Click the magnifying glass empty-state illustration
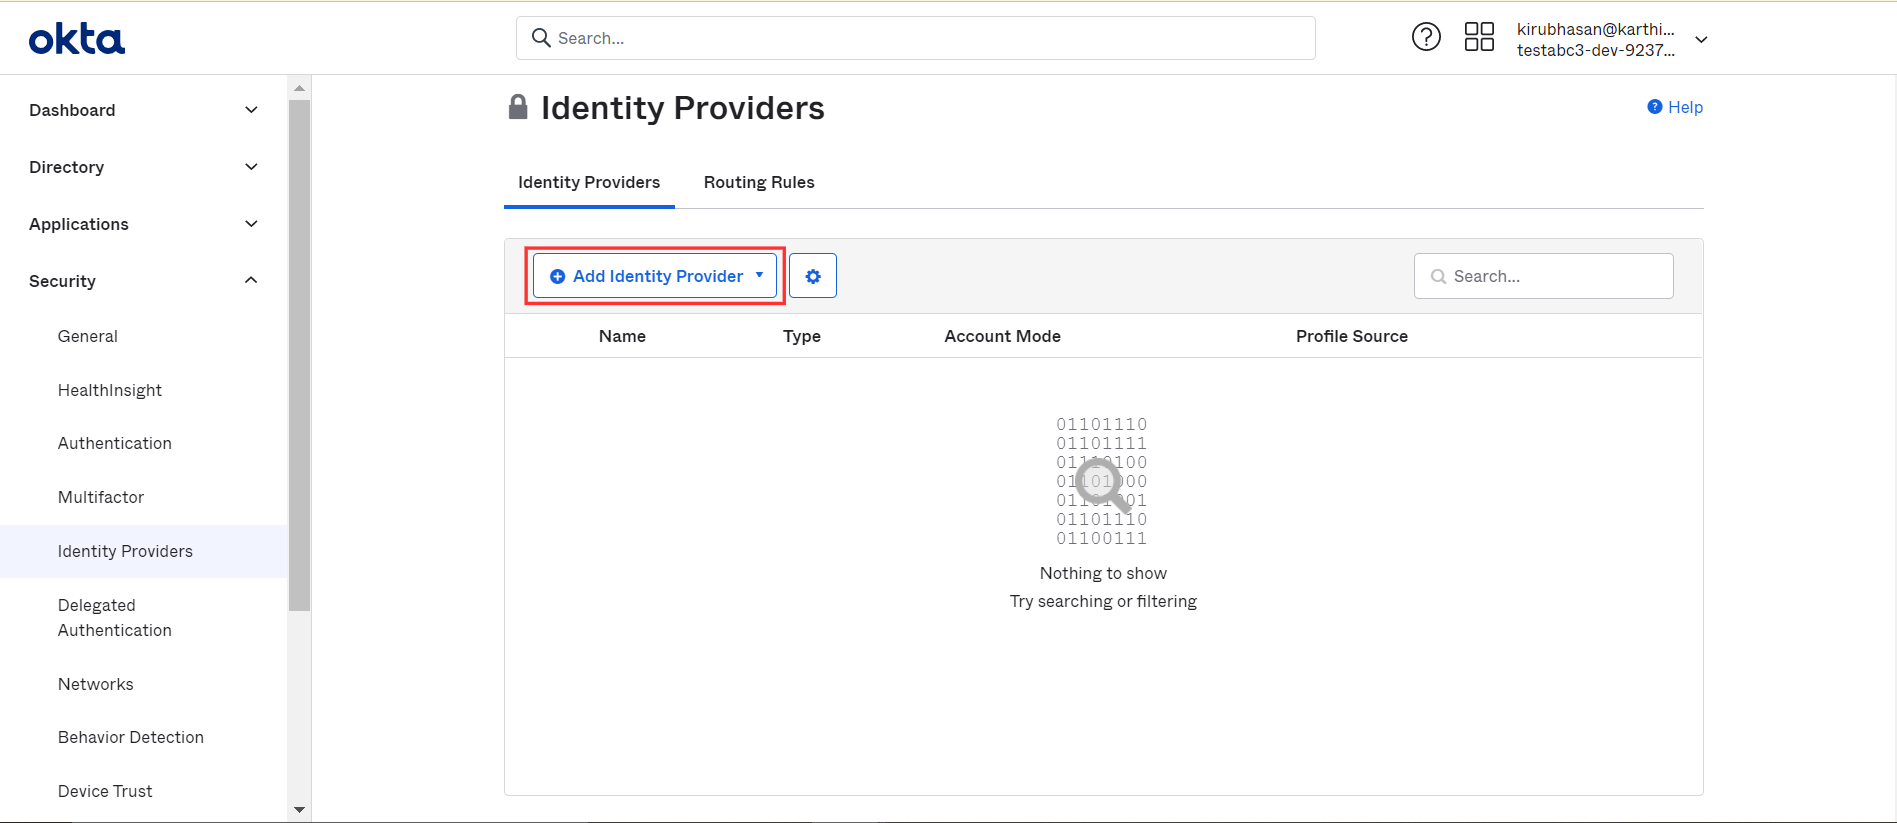Screen dimensions: 1897x823 click(x=1102, y=484)
